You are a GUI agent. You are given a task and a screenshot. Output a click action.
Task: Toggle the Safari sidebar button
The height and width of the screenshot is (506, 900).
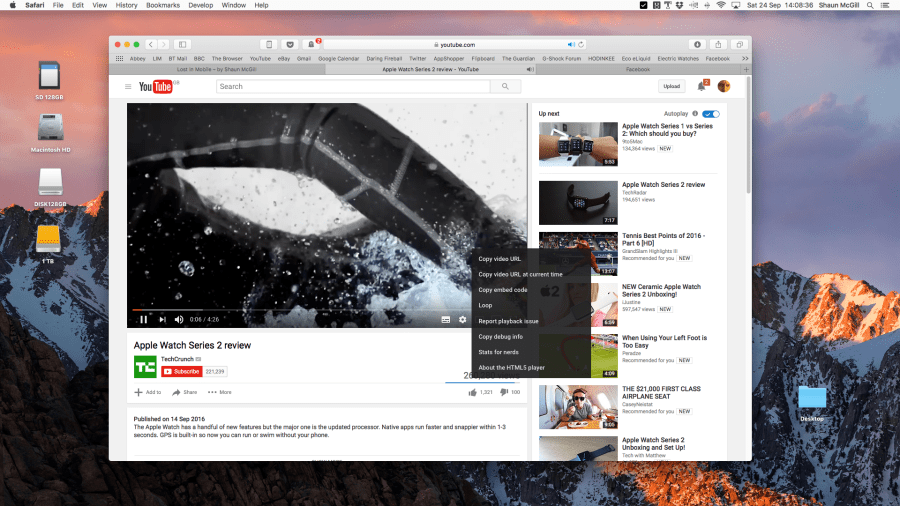(x=183, y=44)
